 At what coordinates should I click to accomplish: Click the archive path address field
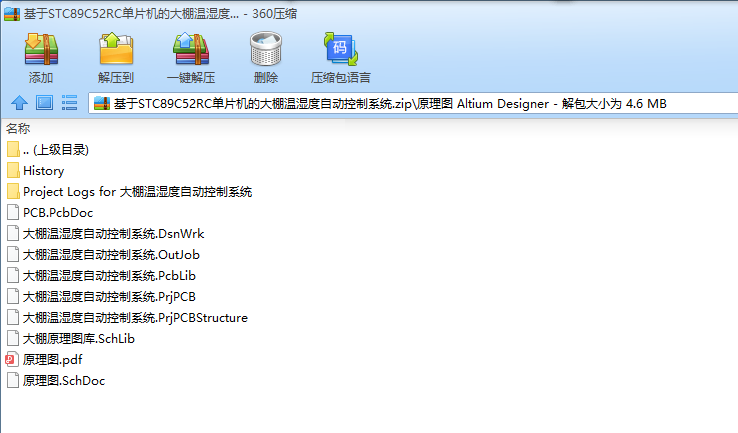pos(413,103)
